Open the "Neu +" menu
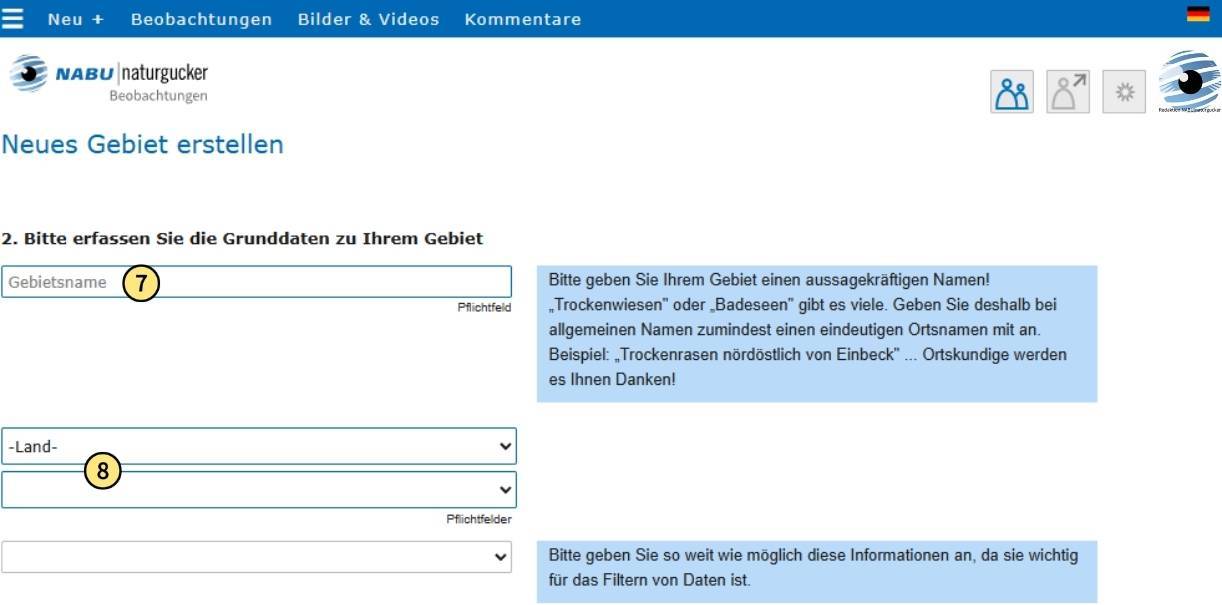This screenshot has width=1222, height=605. click(75, 19)
